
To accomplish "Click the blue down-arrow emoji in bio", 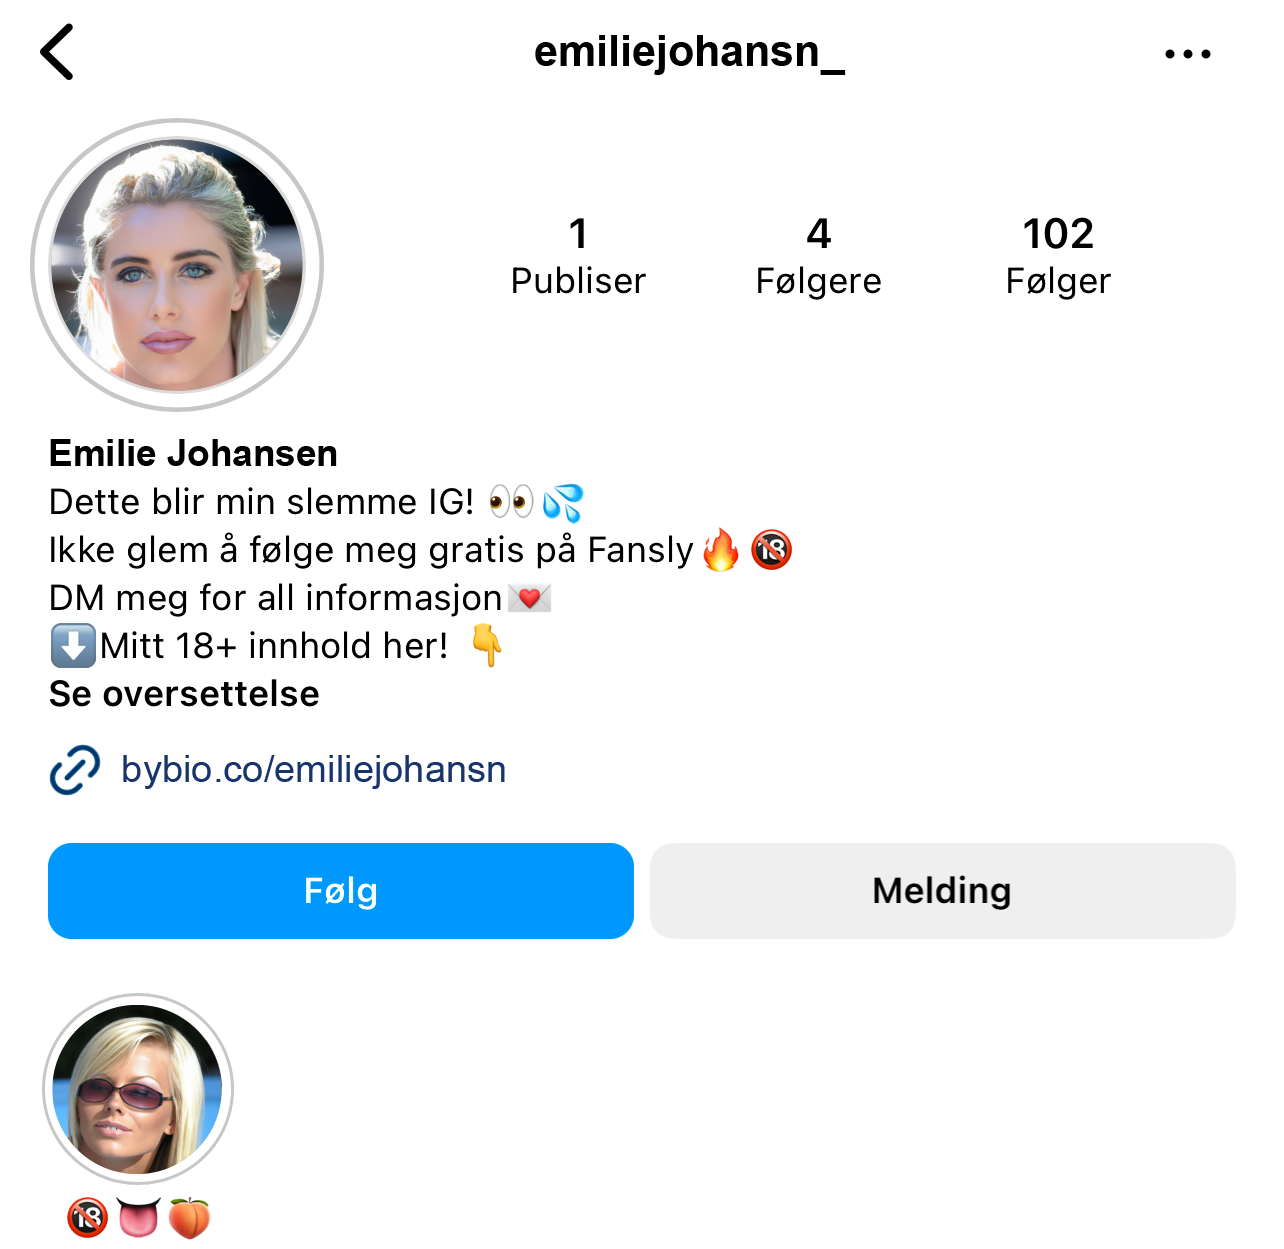I will 73,645.
